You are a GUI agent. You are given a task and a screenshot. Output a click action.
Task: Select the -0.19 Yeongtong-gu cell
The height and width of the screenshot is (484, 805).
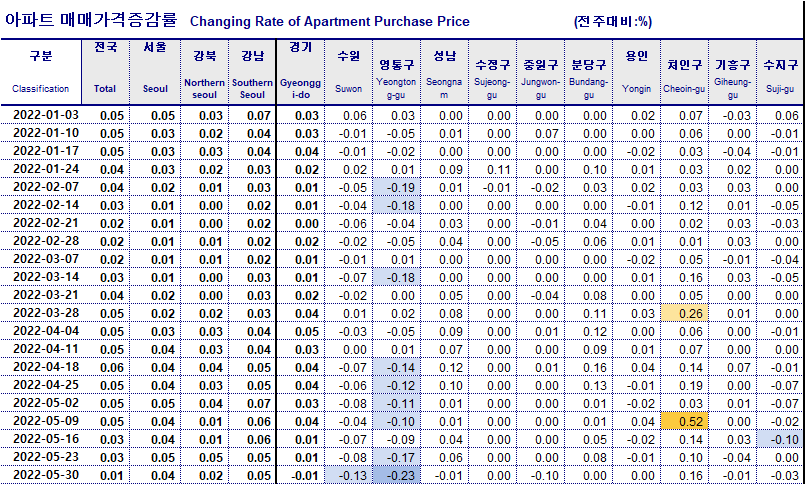396,187
